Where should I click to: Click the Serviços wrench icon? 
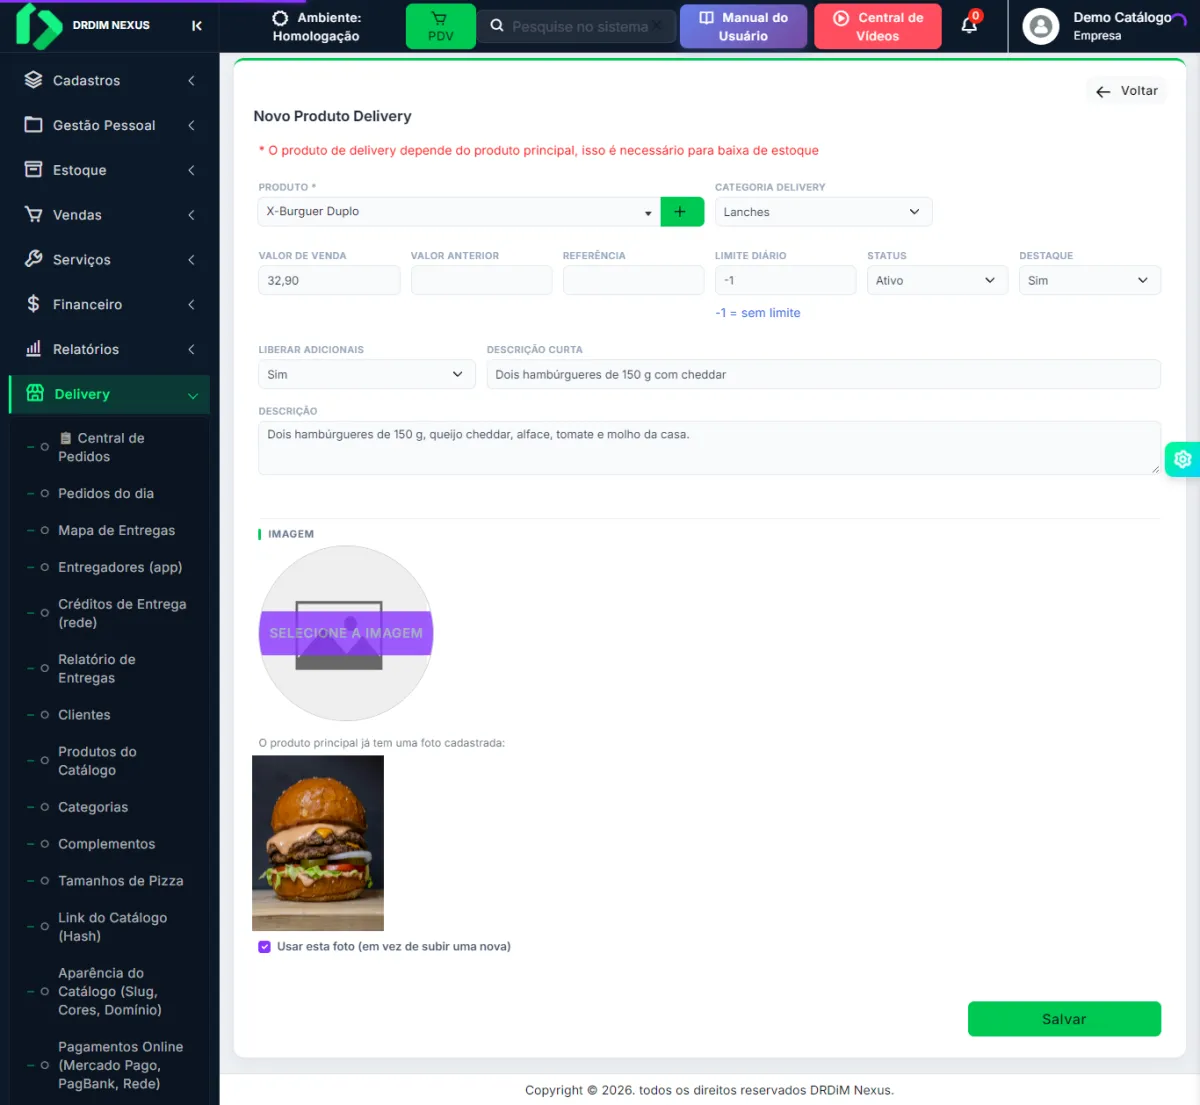coord(34,259)
